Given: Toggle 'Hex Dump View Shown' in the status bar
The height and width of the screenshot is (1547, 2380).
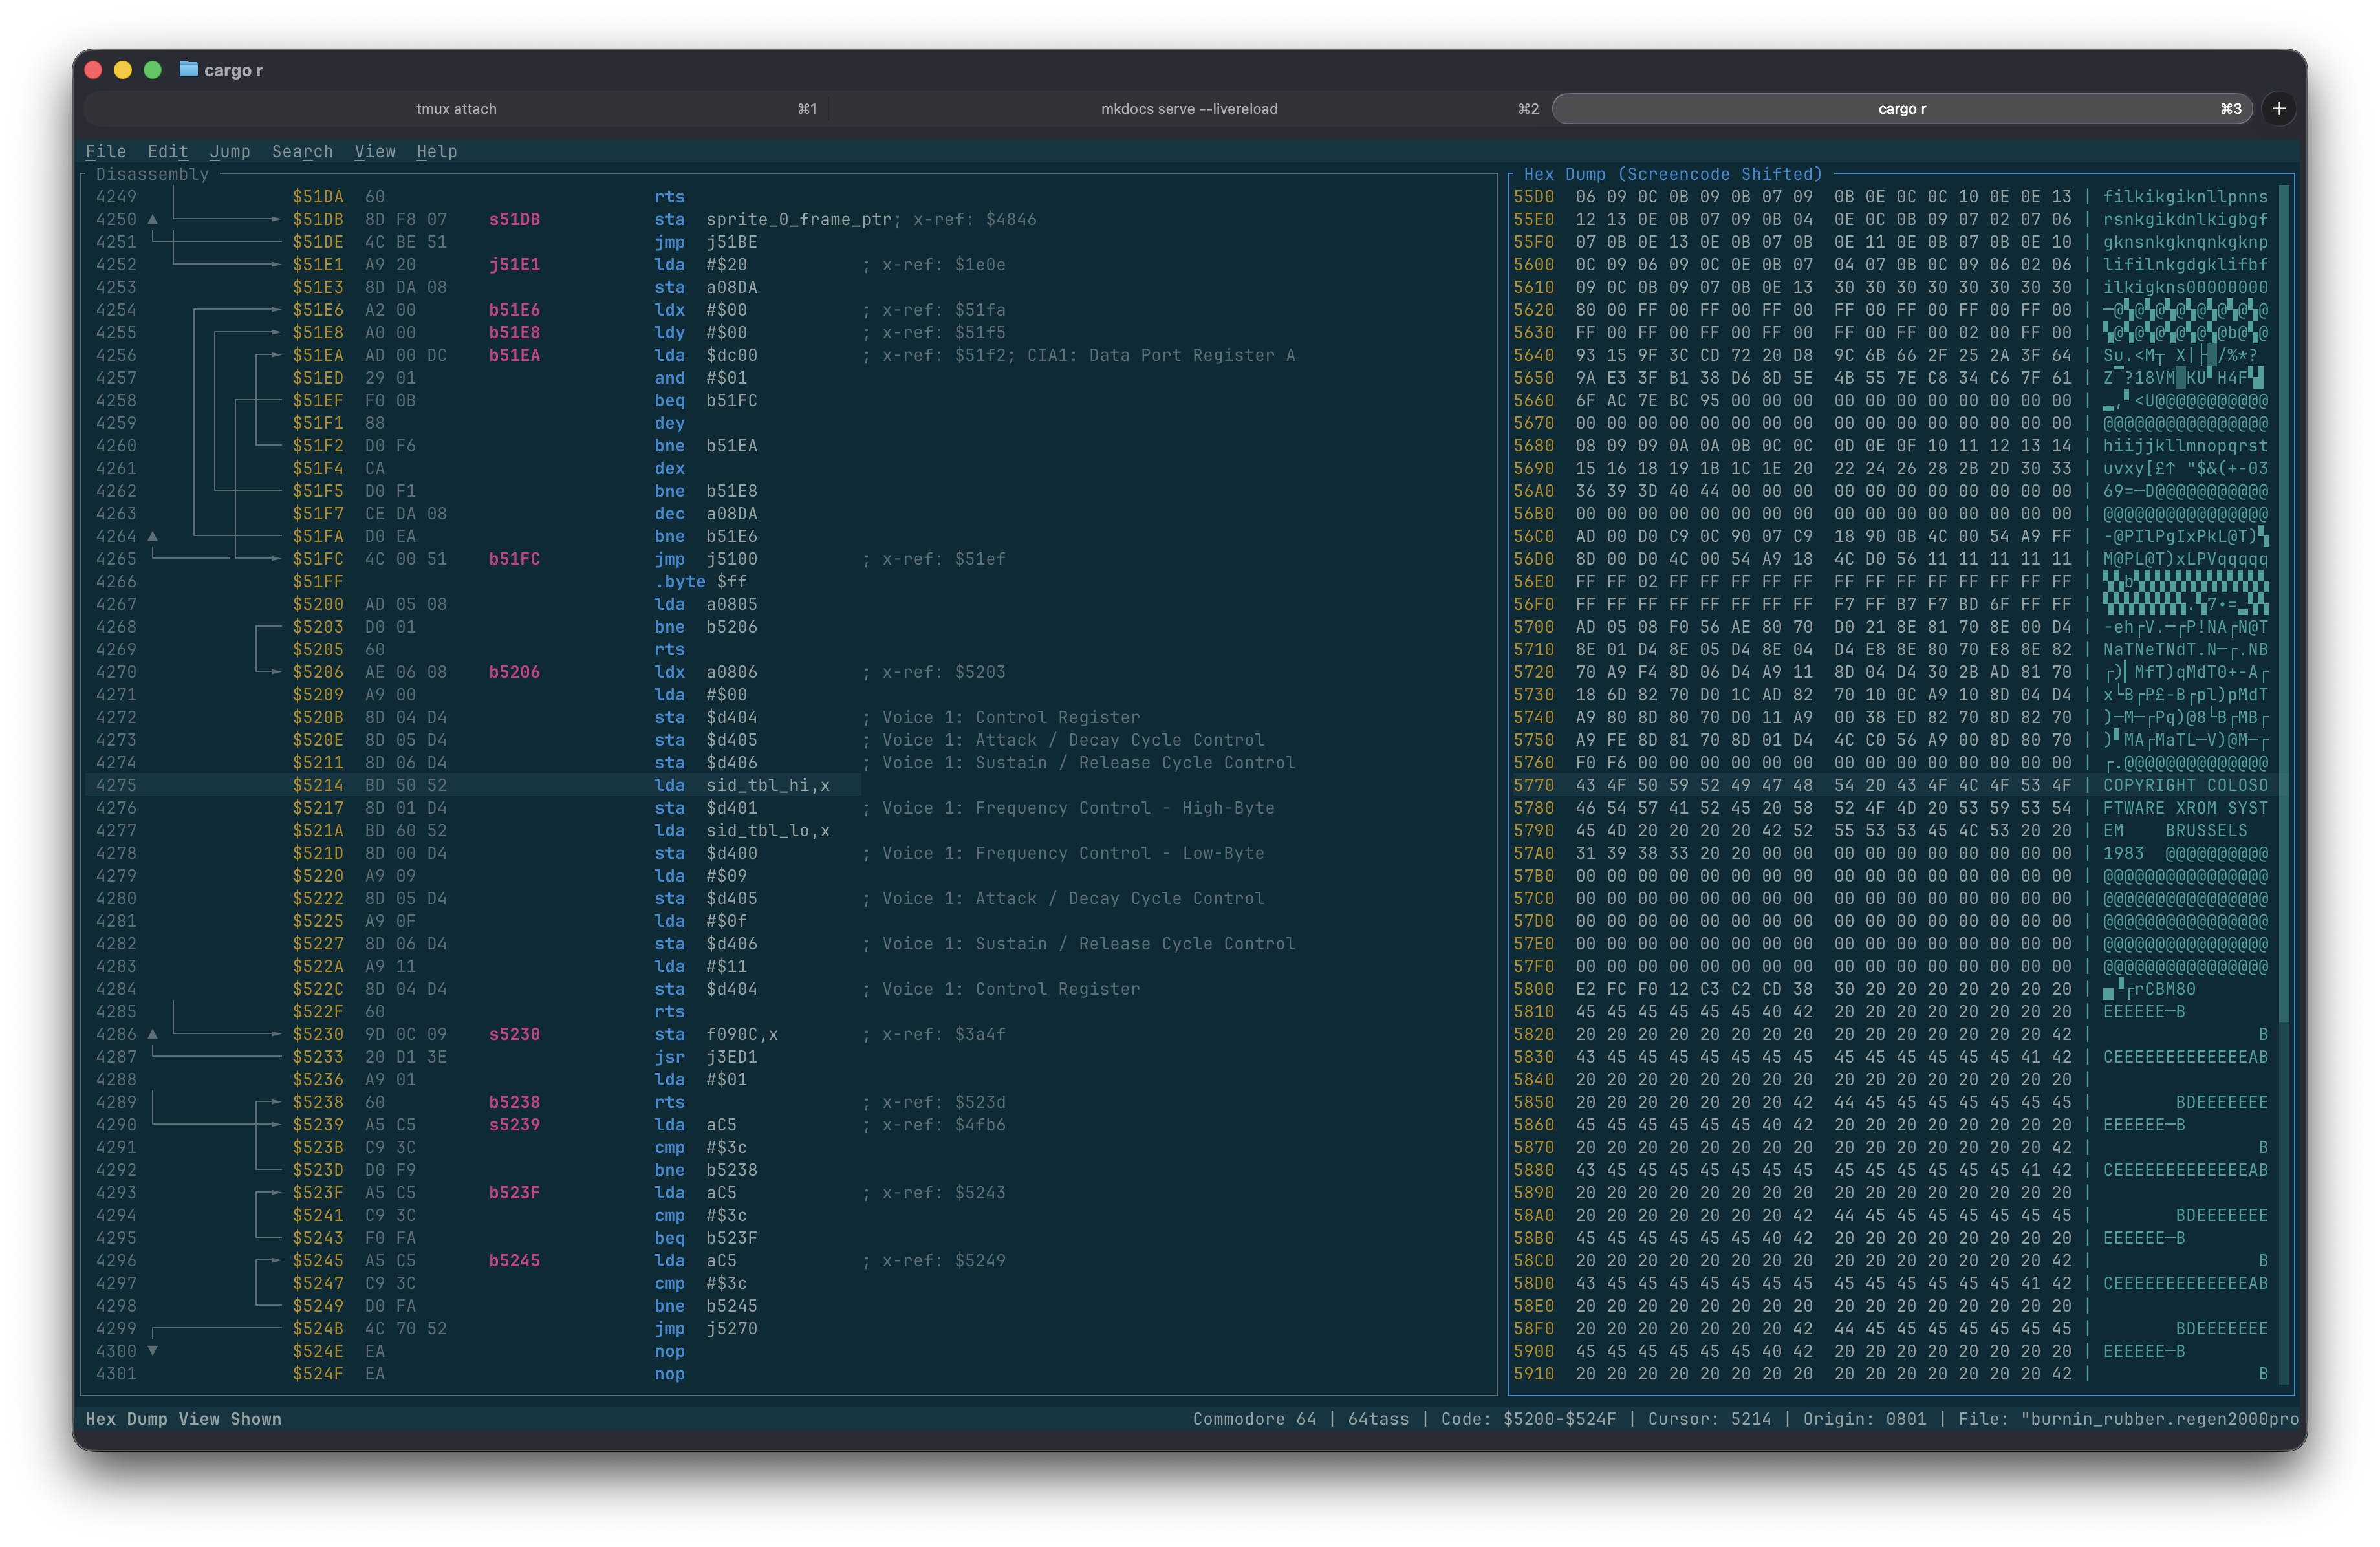Looking at the screenshot, I should (x=182, y=1418).
